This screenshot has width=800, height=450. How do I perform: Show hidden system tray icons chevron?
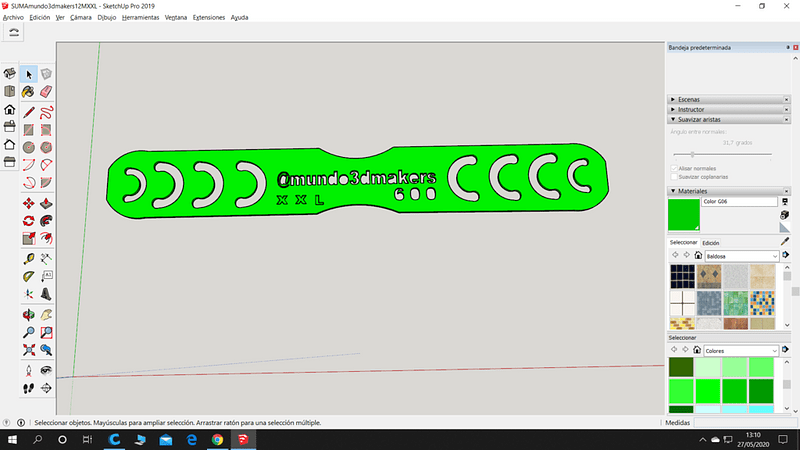click(703, 440)
